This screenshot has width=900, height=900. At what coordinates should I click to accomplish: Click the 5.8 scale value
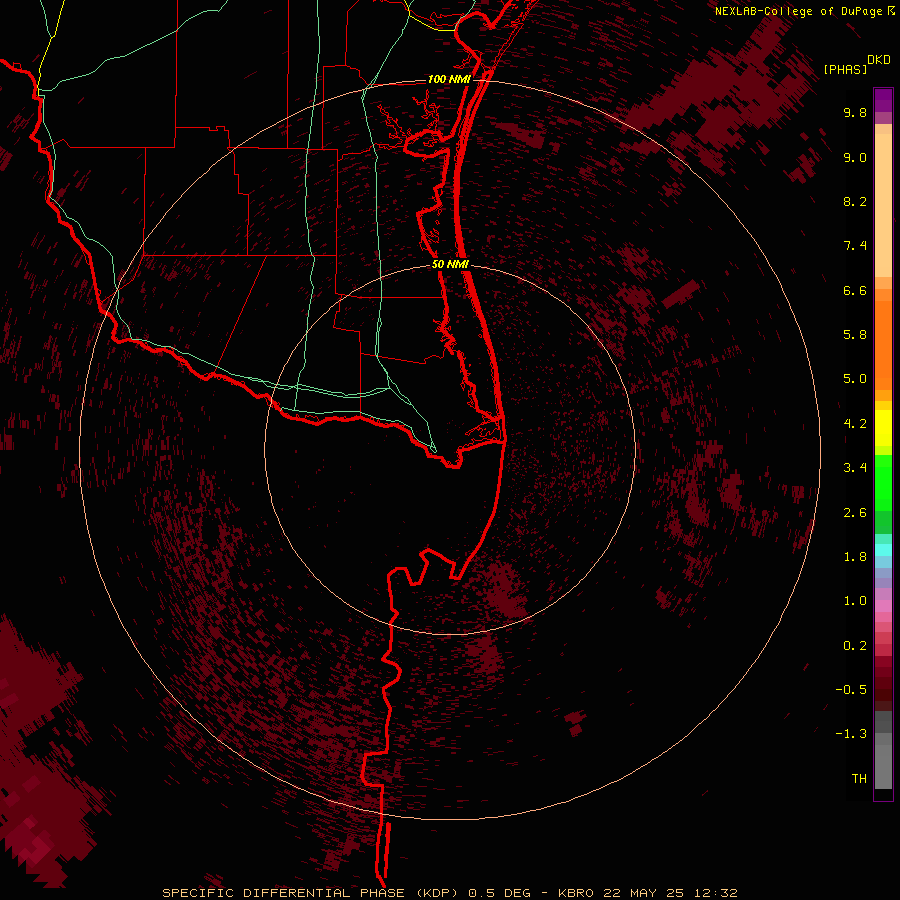855,335
